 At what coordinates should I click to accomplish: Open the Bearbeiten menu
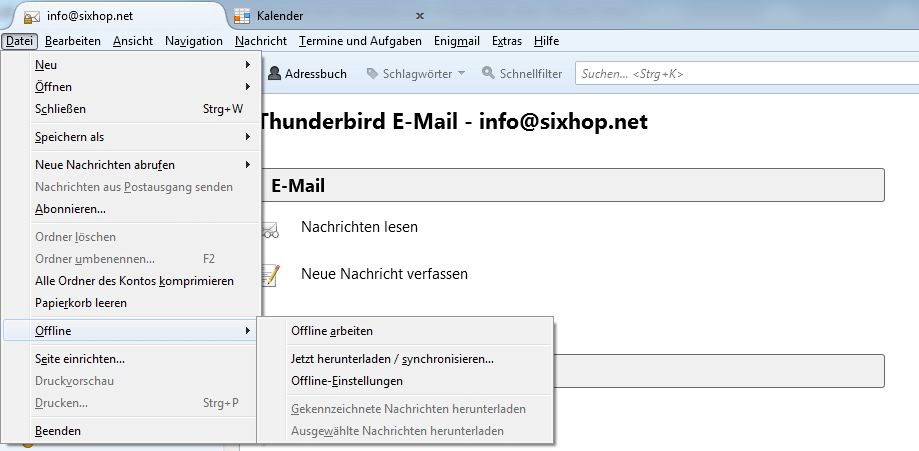click(73, 41)
